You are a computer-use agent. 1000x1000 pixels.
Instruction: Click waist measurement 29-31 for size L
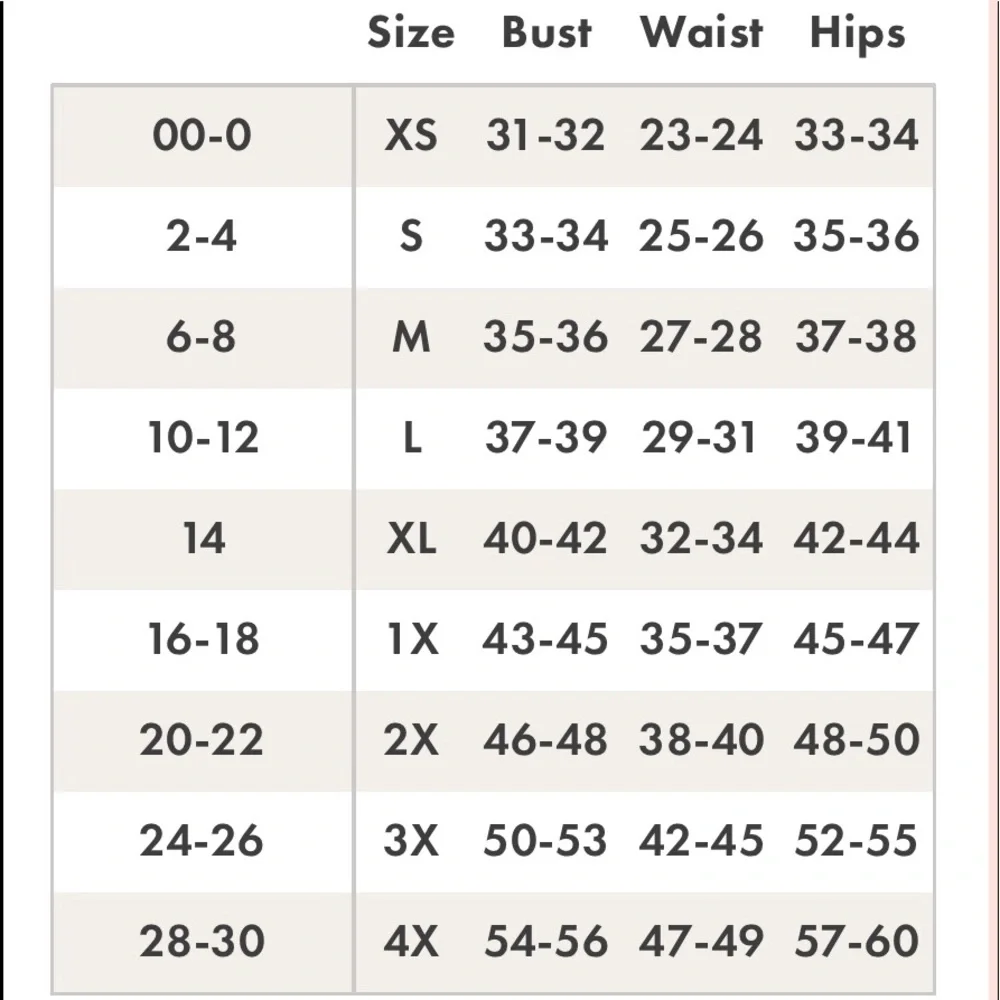[x=701, y=438]
